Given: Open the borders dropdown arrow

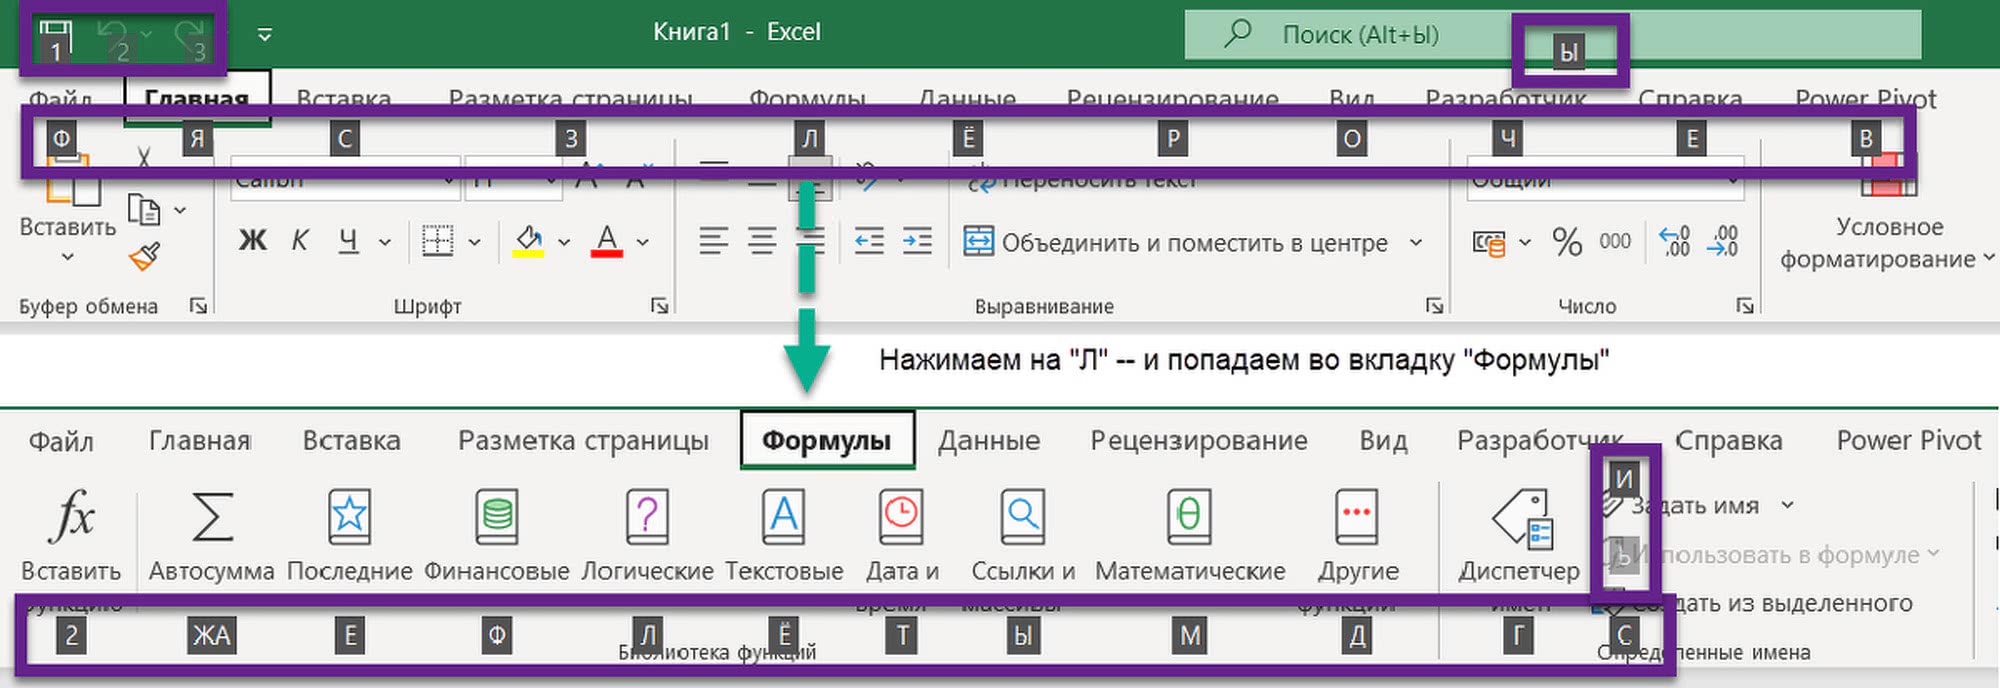Looking at the screenshot, I should click(x=475, y=242).
